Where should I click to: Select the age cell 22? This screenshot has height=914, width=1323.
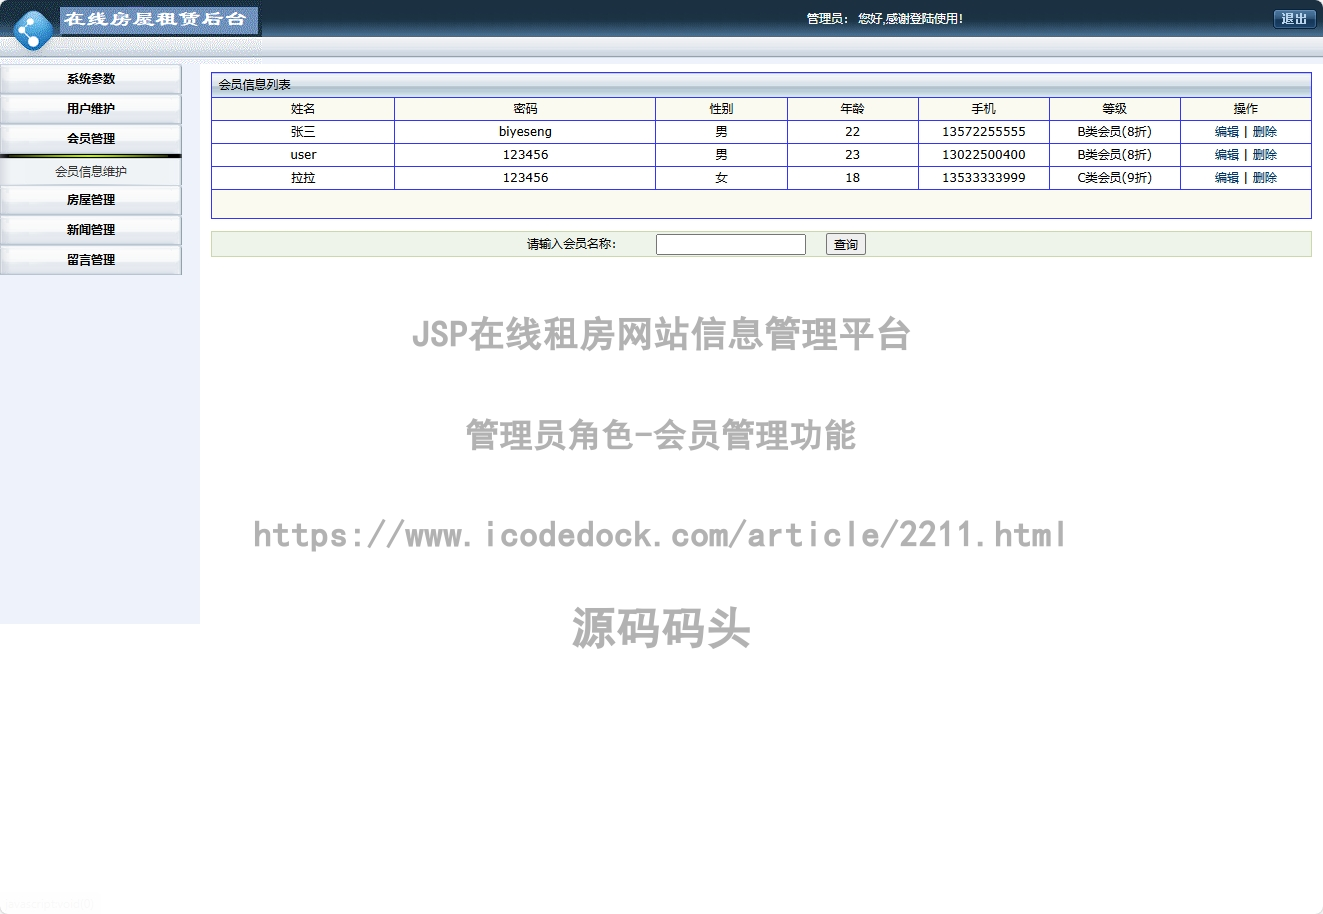tap(852, 132)
